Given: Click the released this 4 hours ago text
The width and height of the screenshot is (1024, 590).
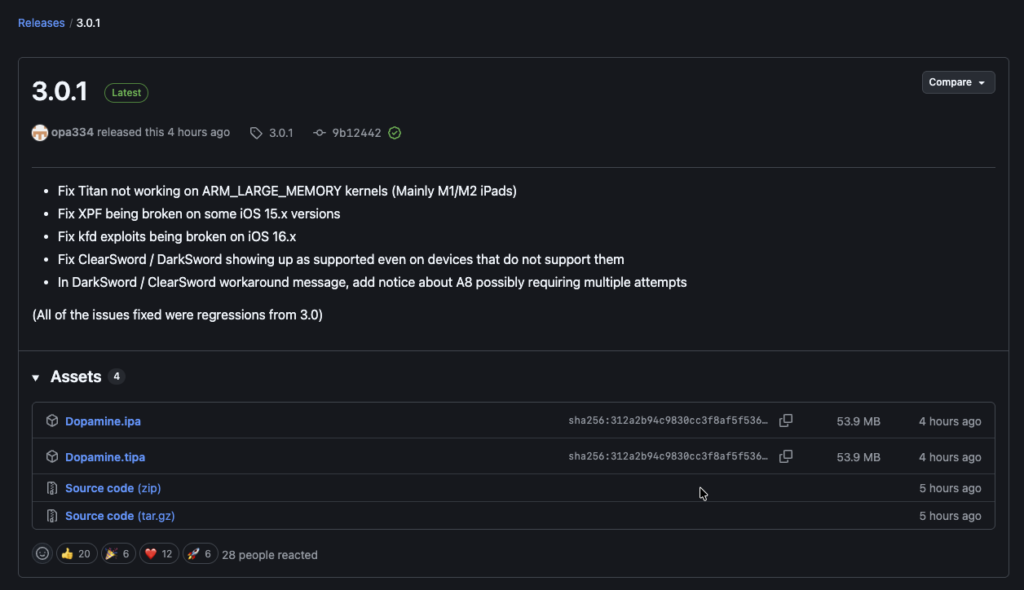Looking at the screenshot, I should (163, 133).
